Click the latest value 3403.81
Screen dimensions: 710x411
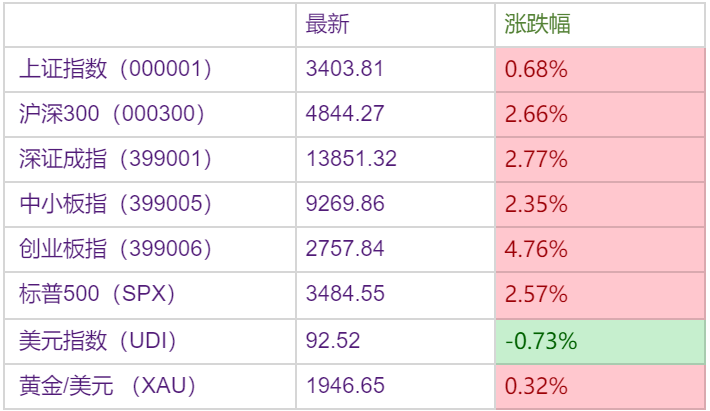coord(345,69)
